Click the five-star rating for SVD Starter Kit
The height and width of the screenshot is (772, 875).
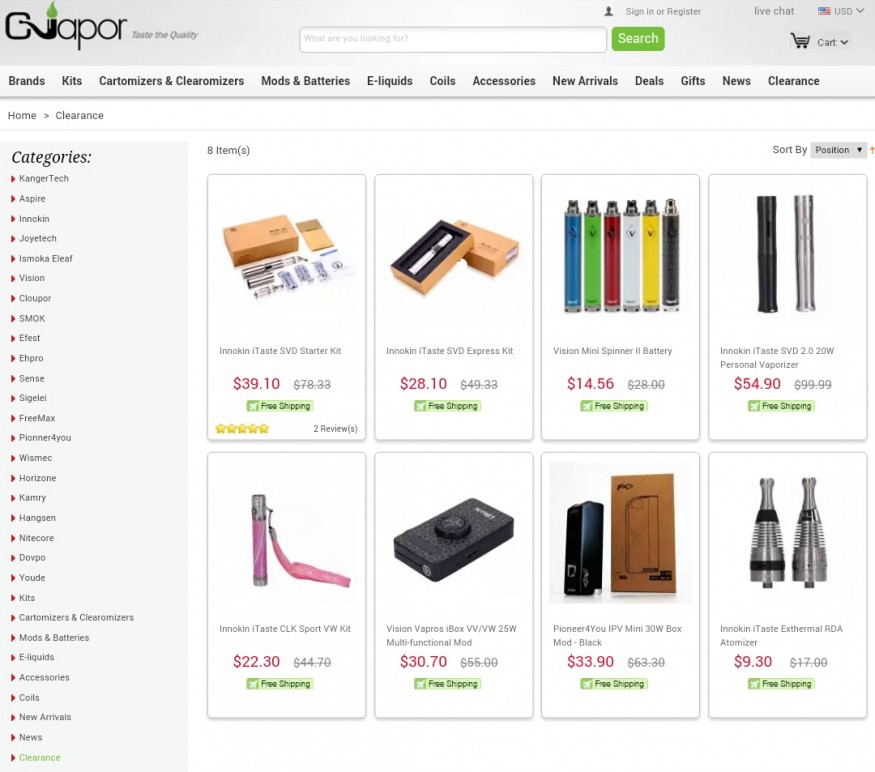coord(242,429)
